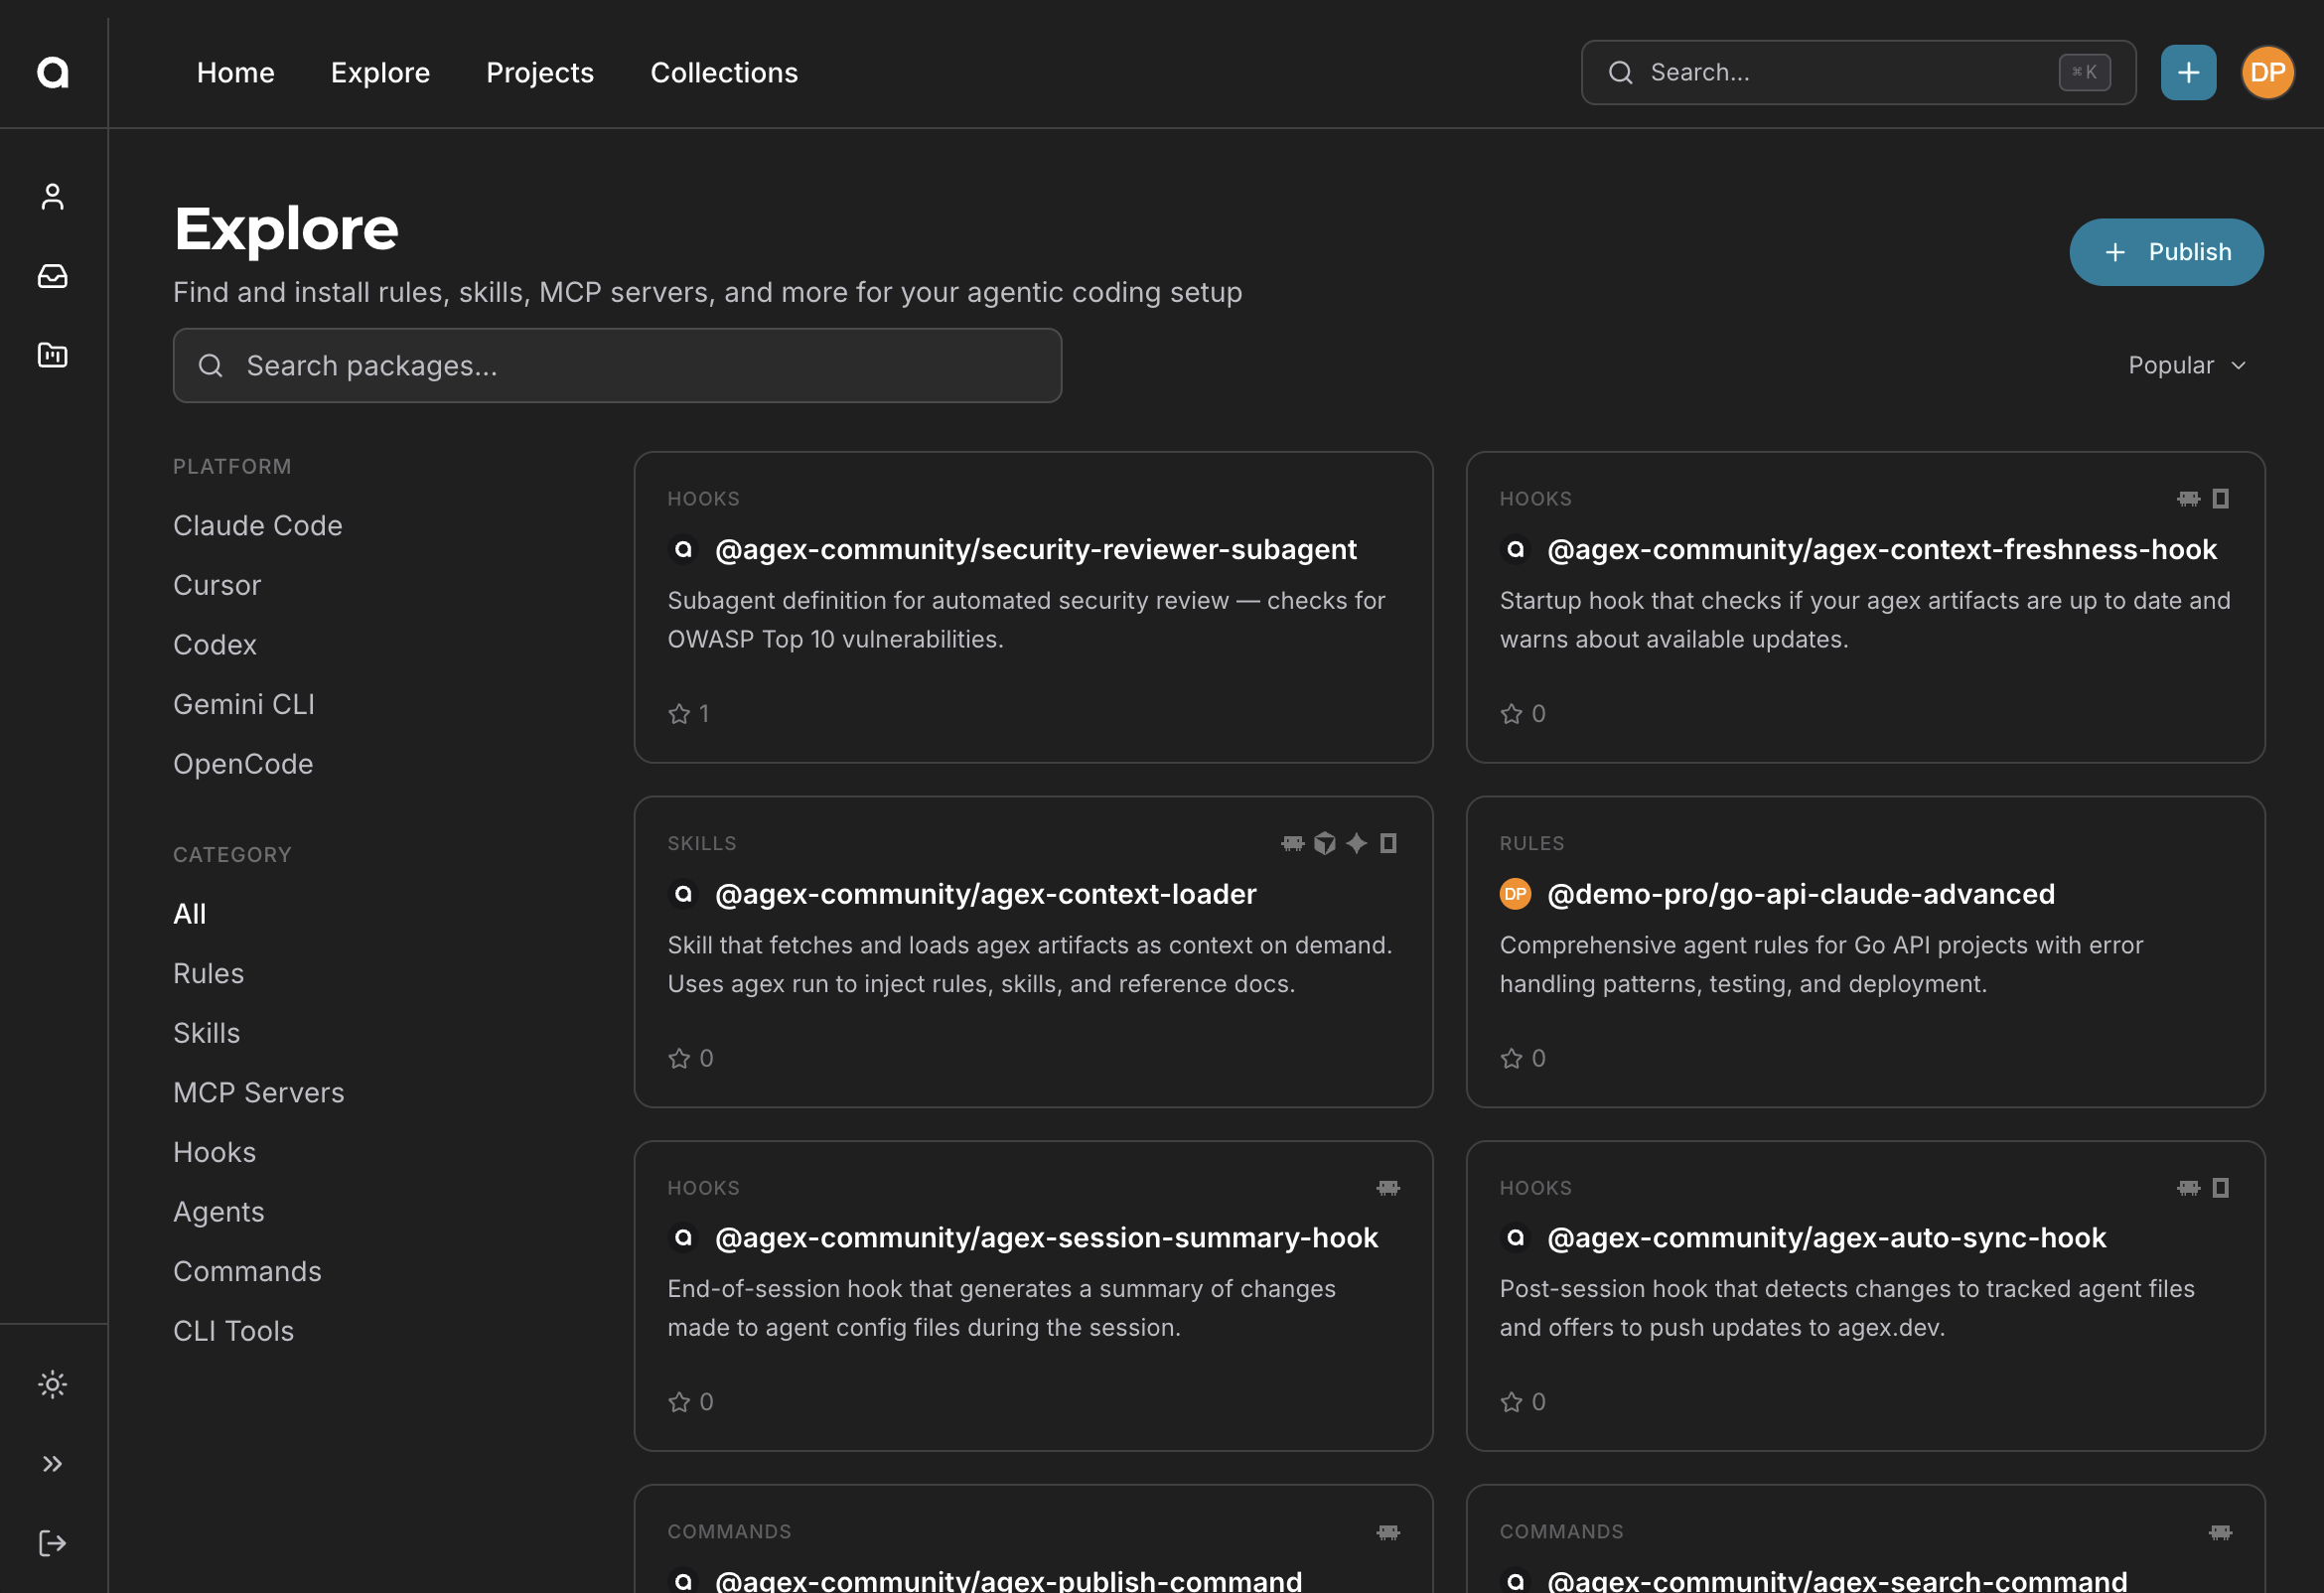Open the inbox icon in the sidebar
2324x1593 pixels.
pyautogui.click(x=53, y=276)
